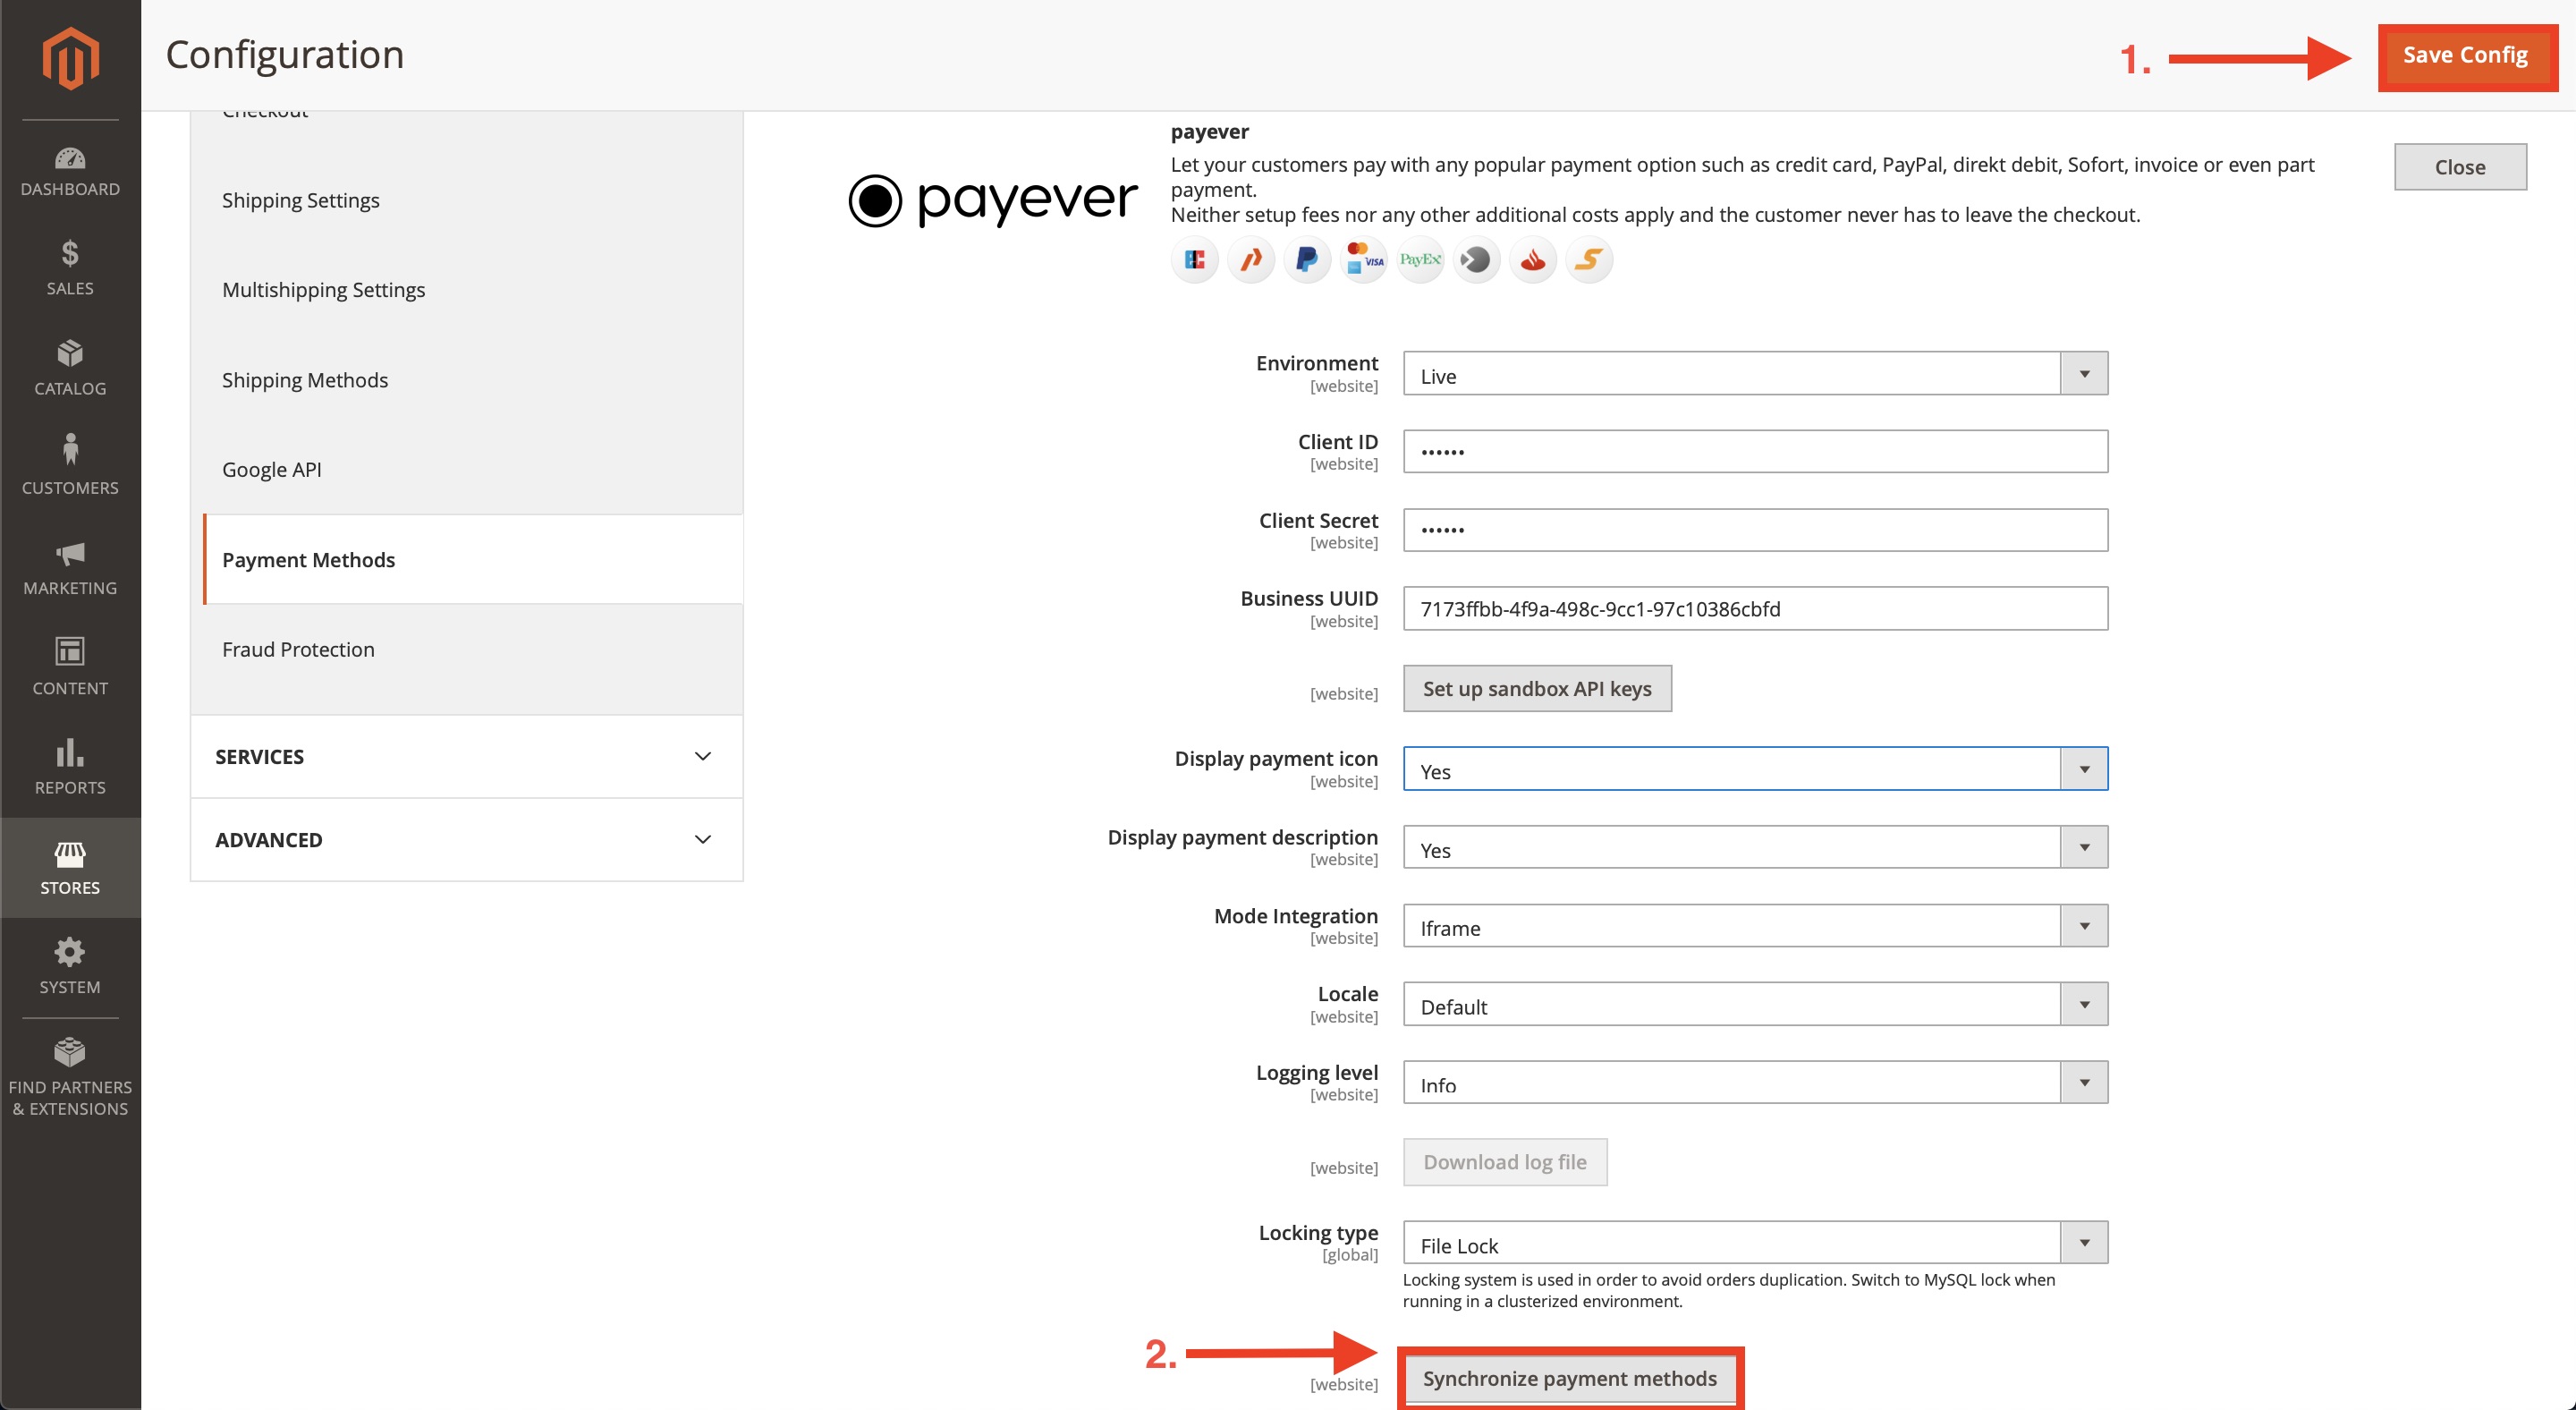This screenshot has width=2576, height=1410.
Task: Click the grey circular arrow payment icon
Action: 1476,260
